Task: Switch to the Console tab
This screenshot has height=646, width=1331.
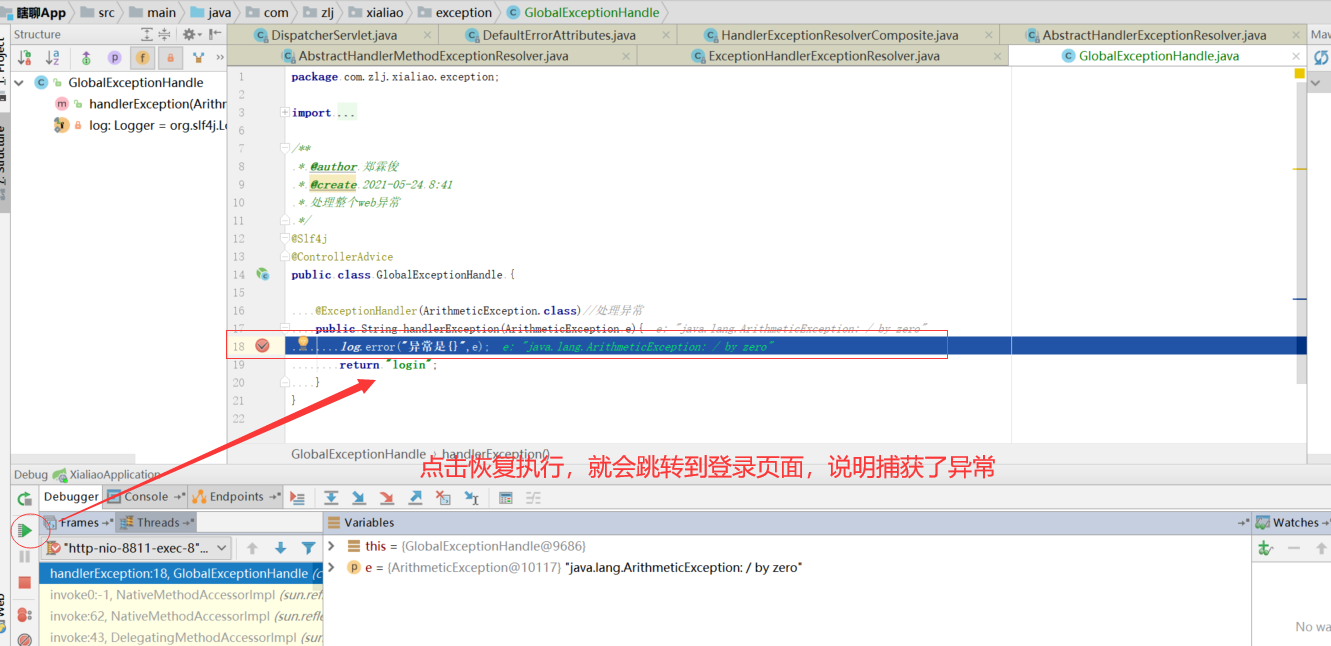Action: point(146,496)
